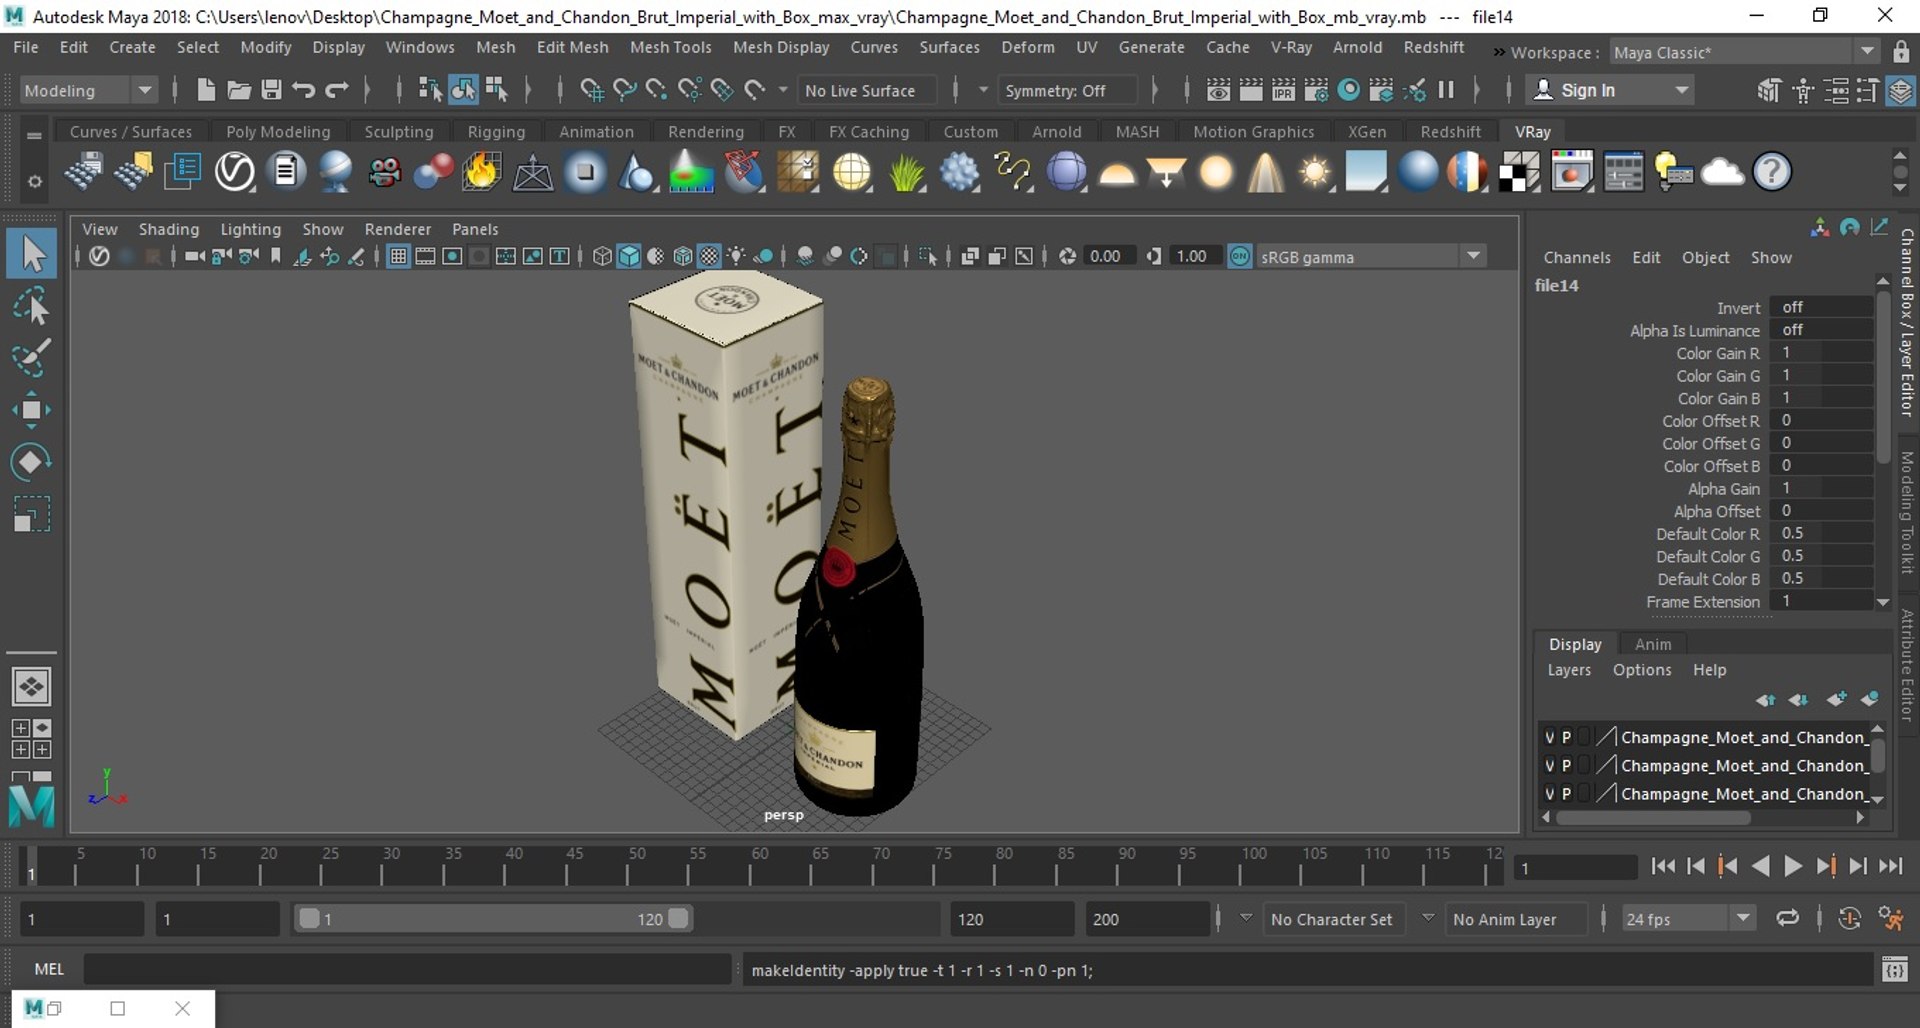Open the No Character Set dropdown
The width and height of the screenshot is (1920, 1028).
pos(1334,919)
